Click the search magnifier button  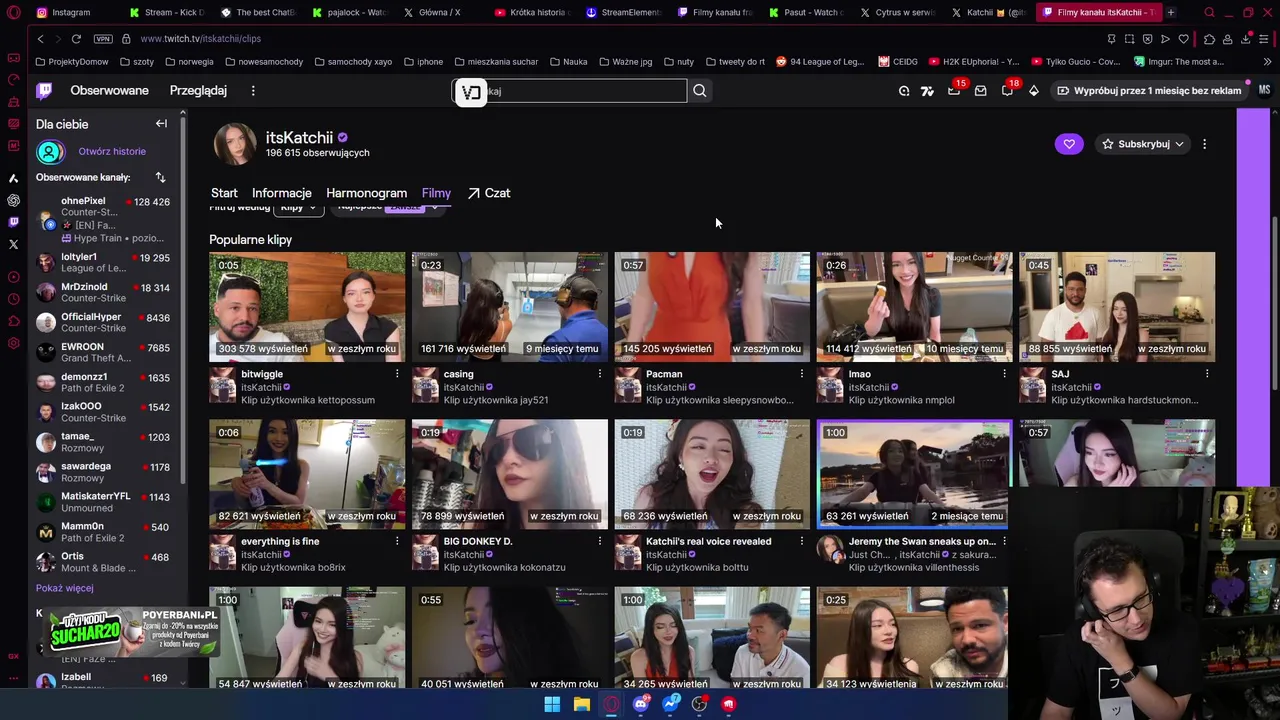pos(700,91)
